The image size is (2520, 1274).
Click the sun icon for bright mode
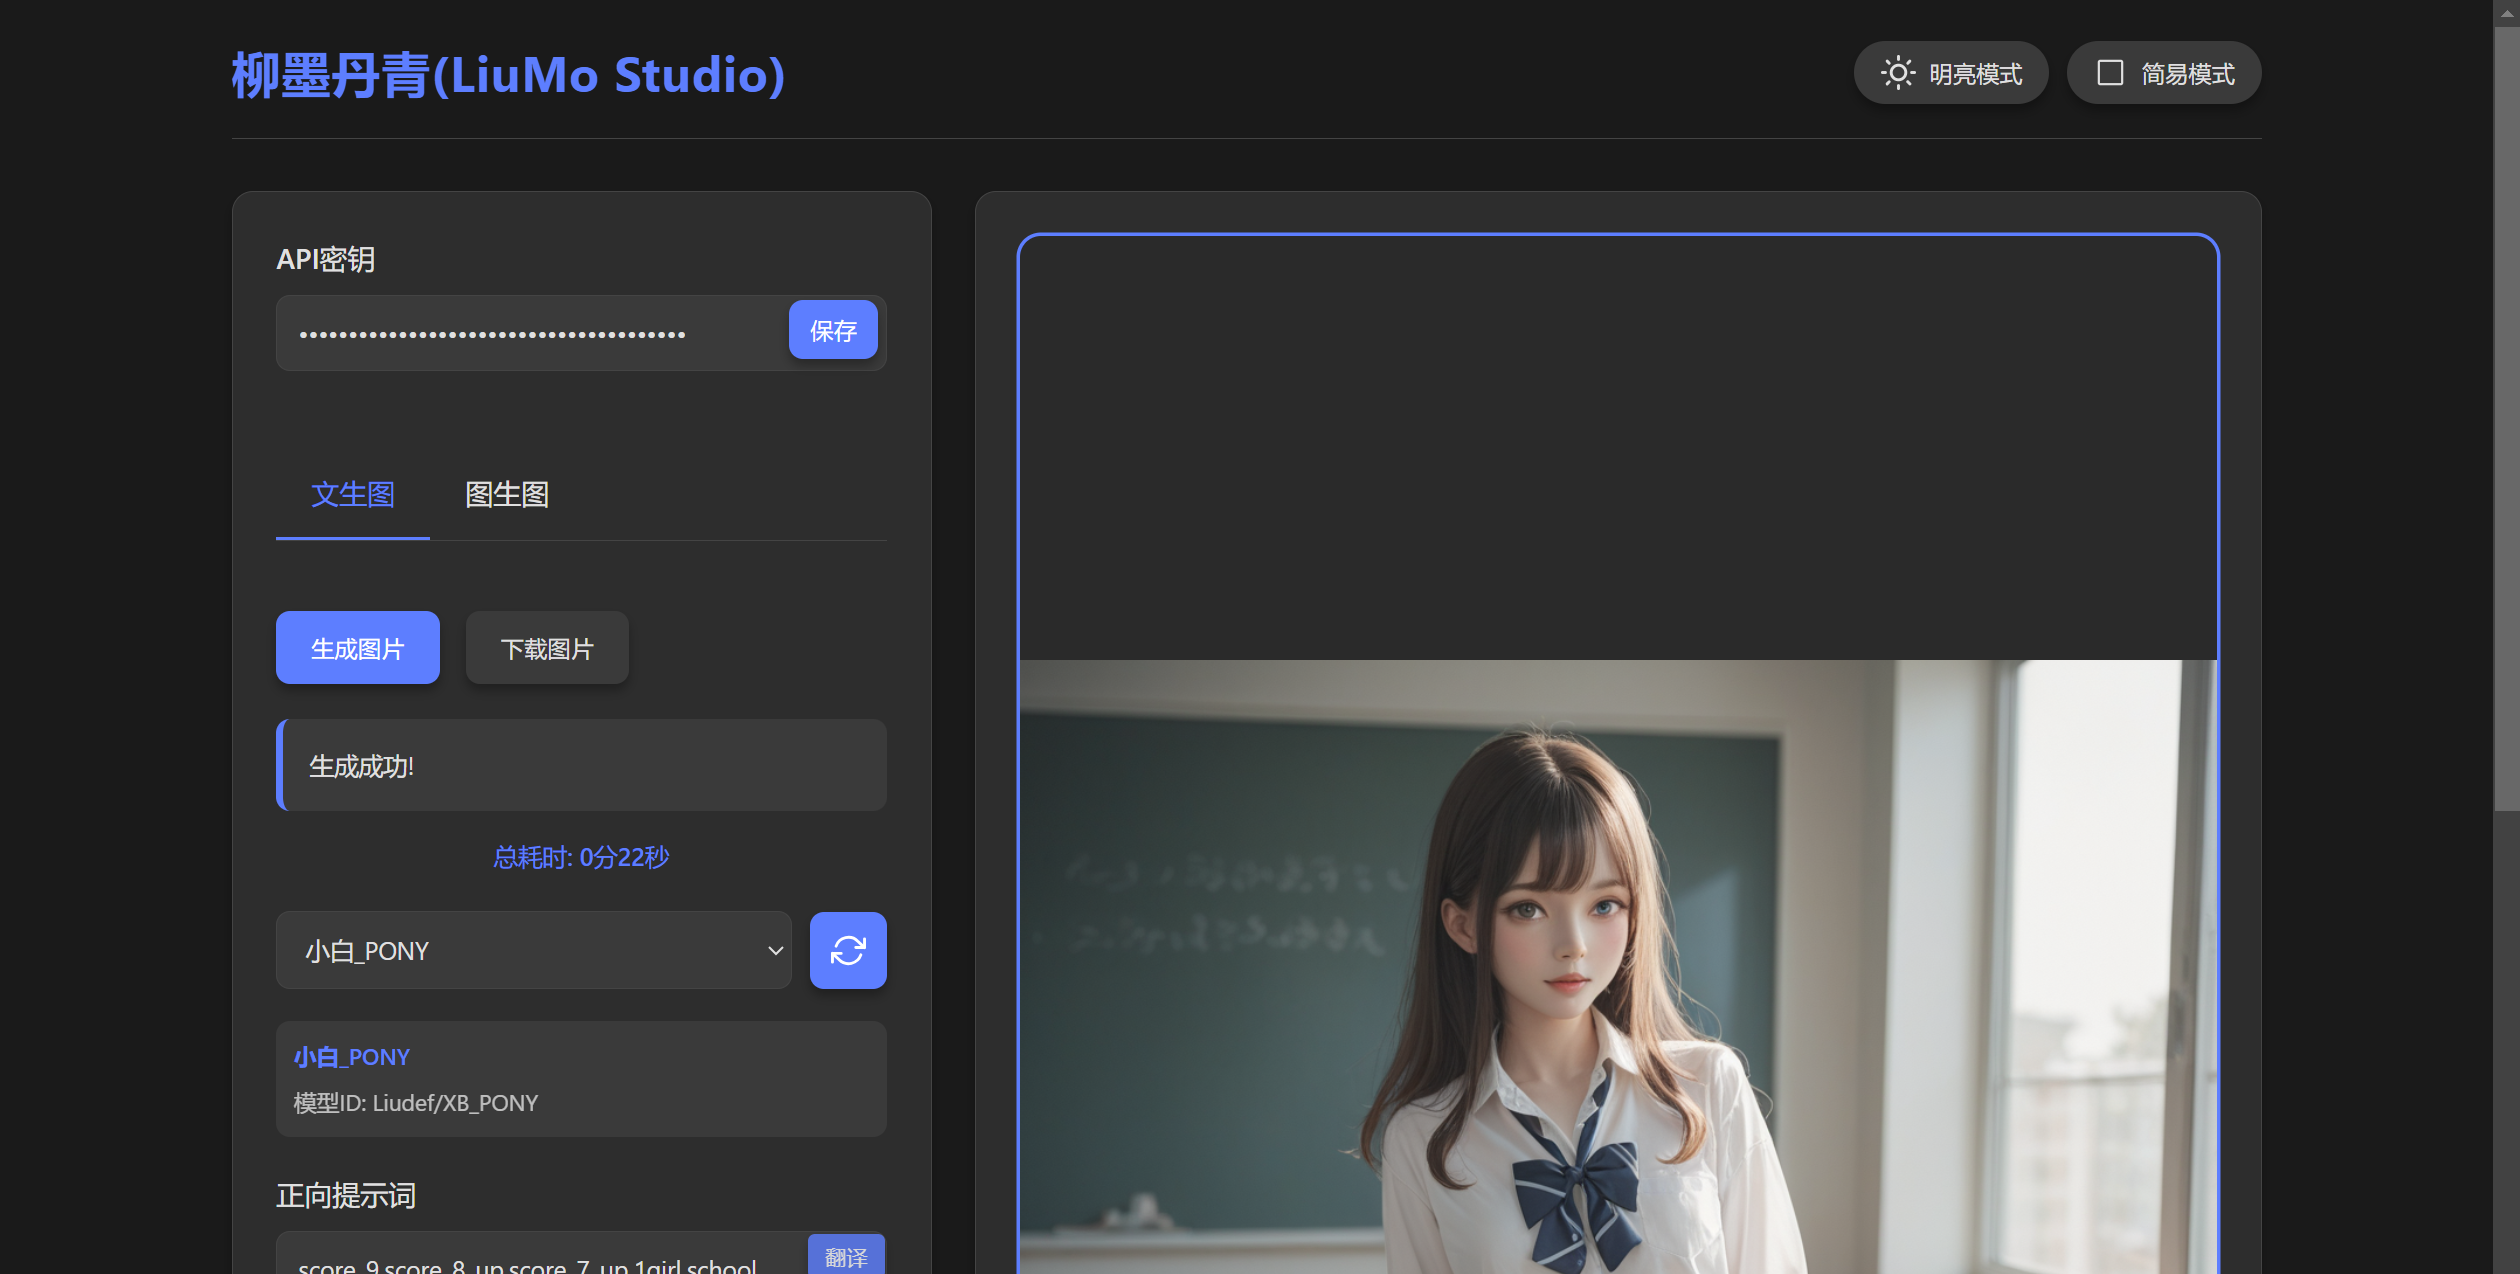click(x=1897, y=73)
